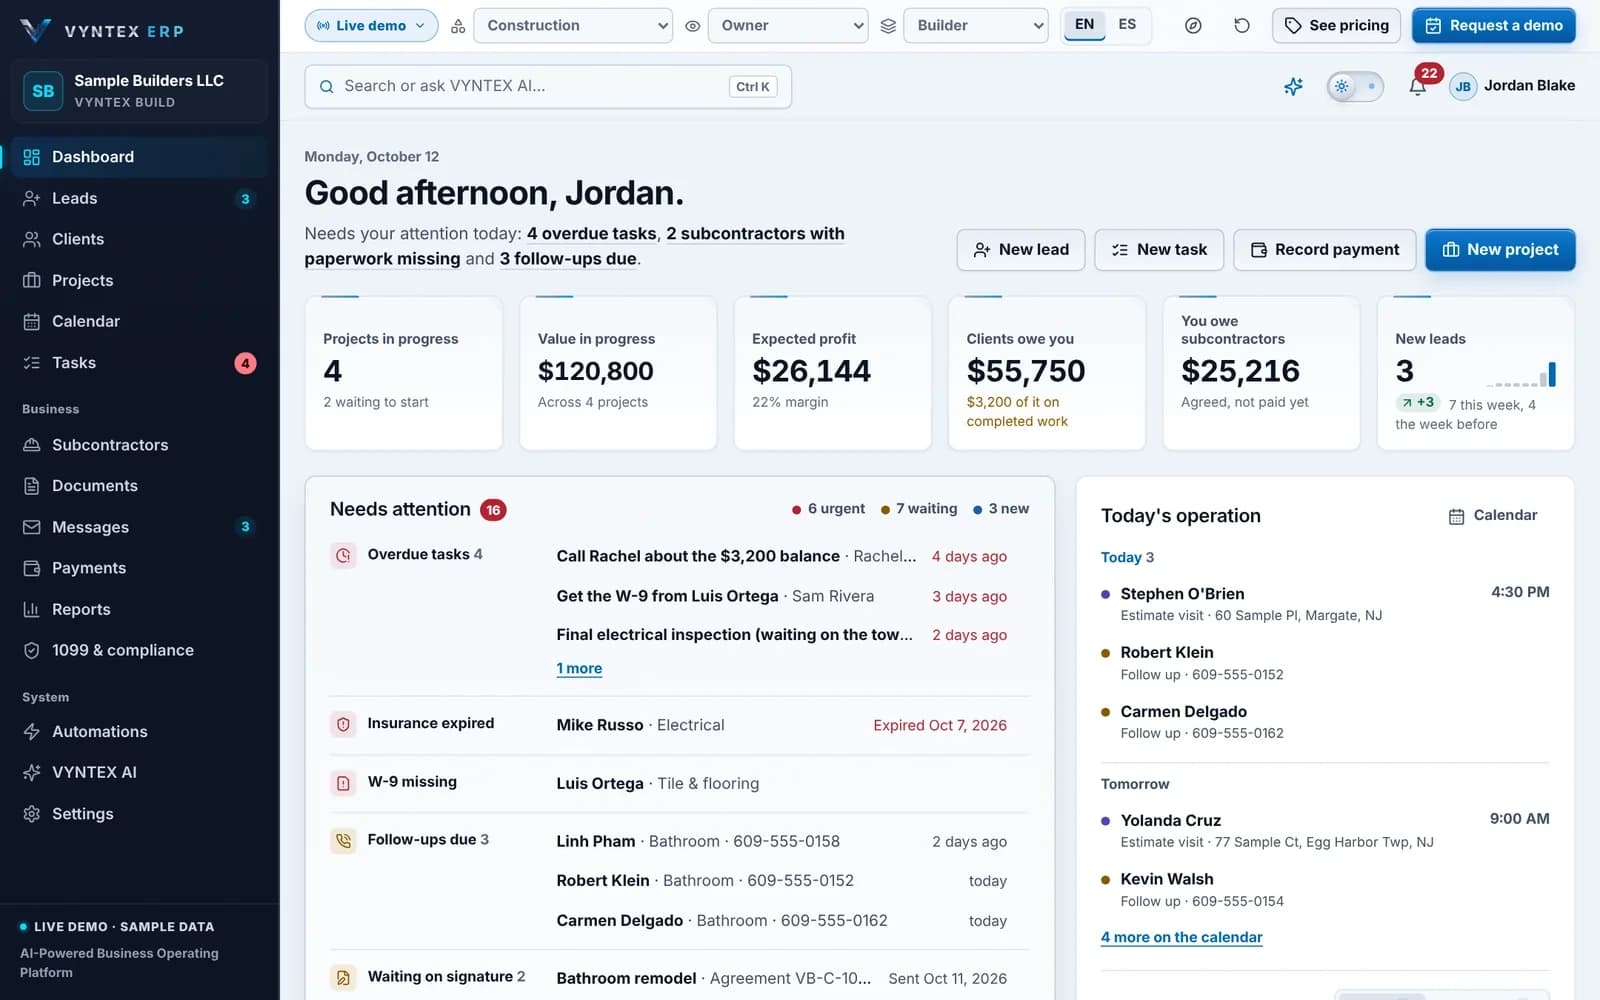Open the notifications bell with 22 badge
1600x1000 pixels.
point(1417,86)
